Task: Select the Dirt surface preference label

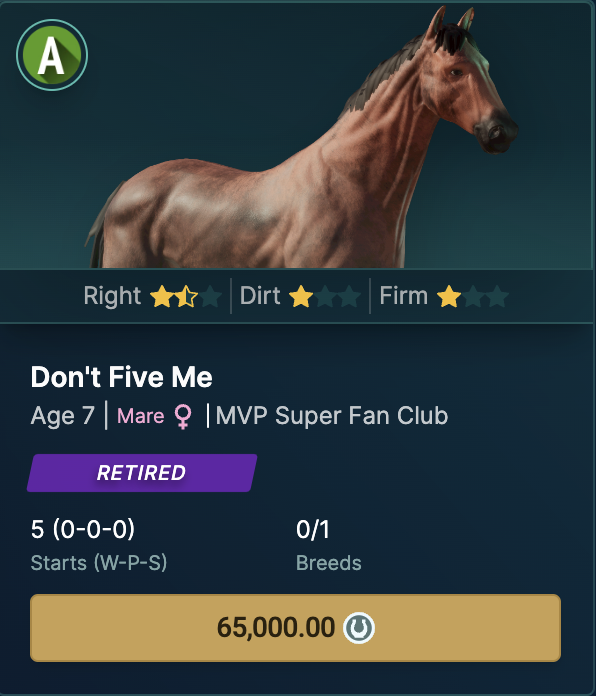Action: [x=260, y=296]
